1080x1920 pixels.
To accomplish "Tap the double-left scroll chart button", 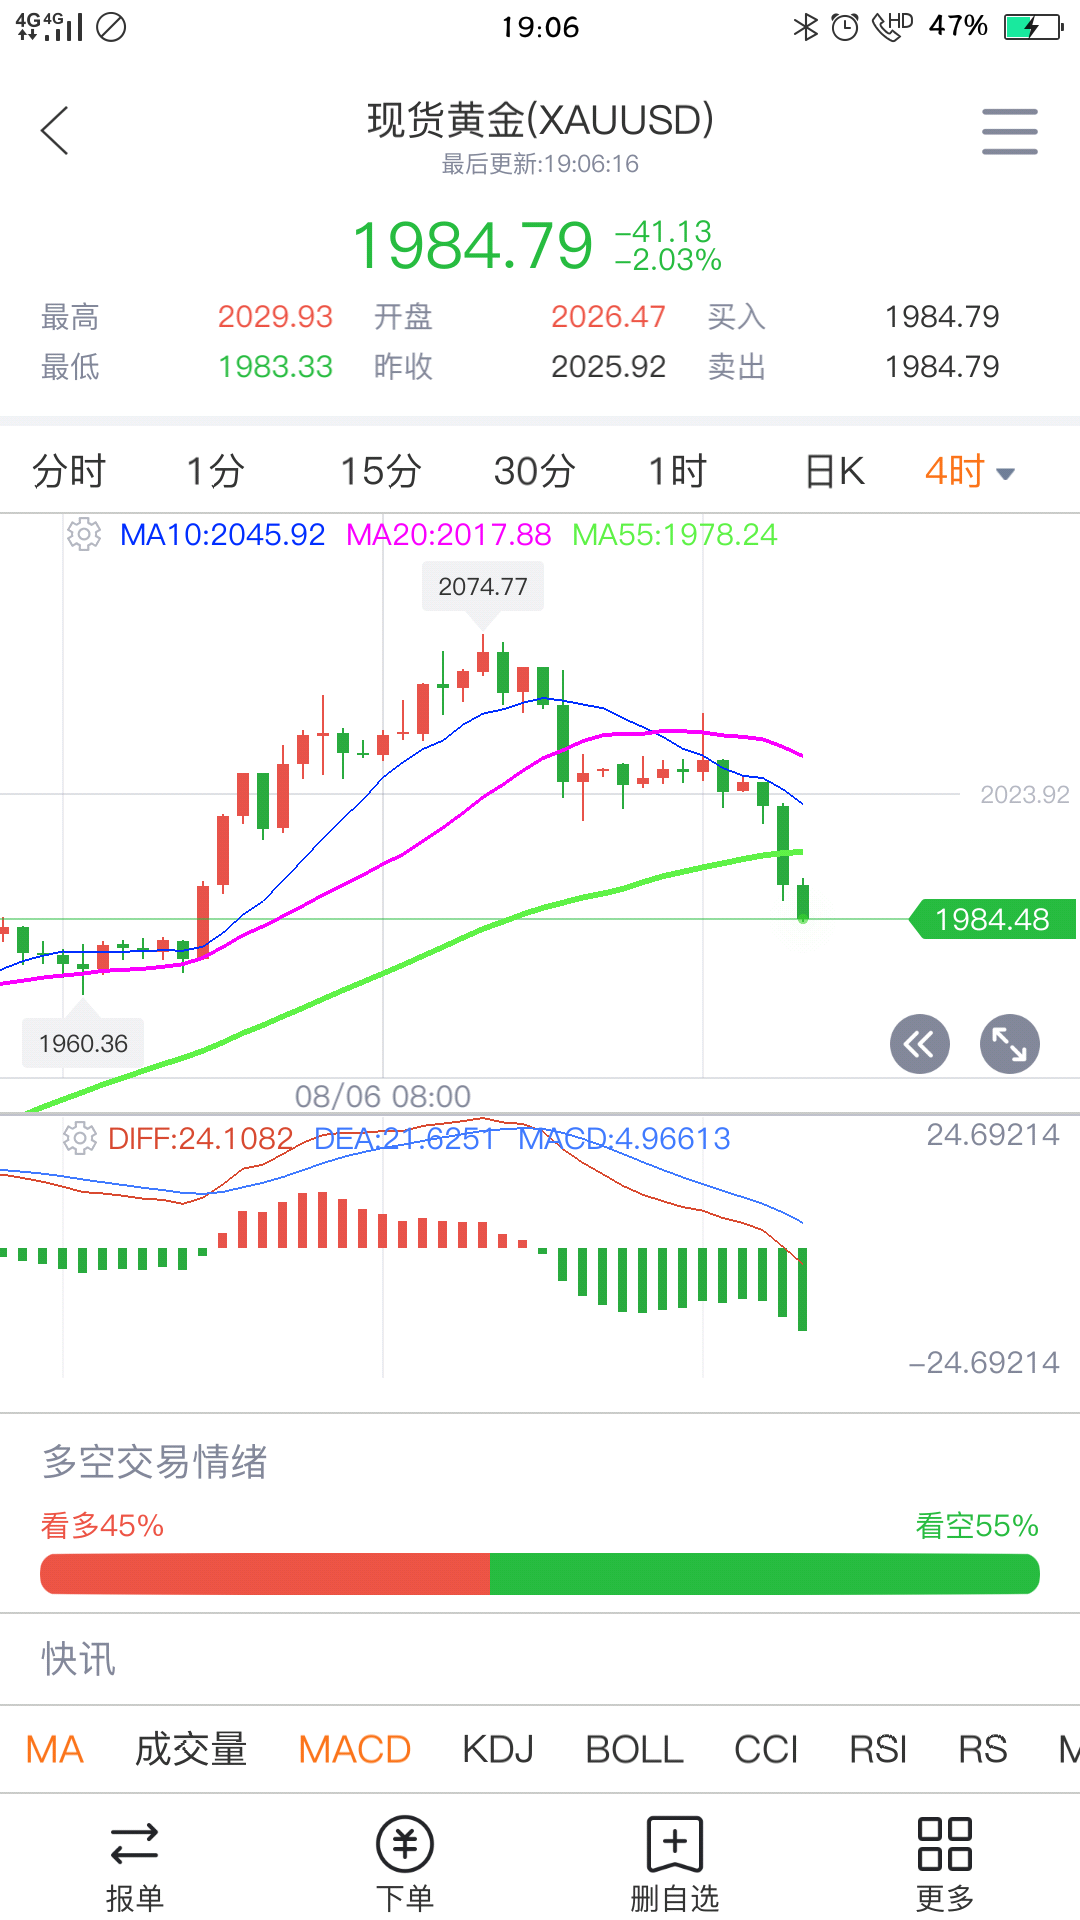I will point(919,1044).
